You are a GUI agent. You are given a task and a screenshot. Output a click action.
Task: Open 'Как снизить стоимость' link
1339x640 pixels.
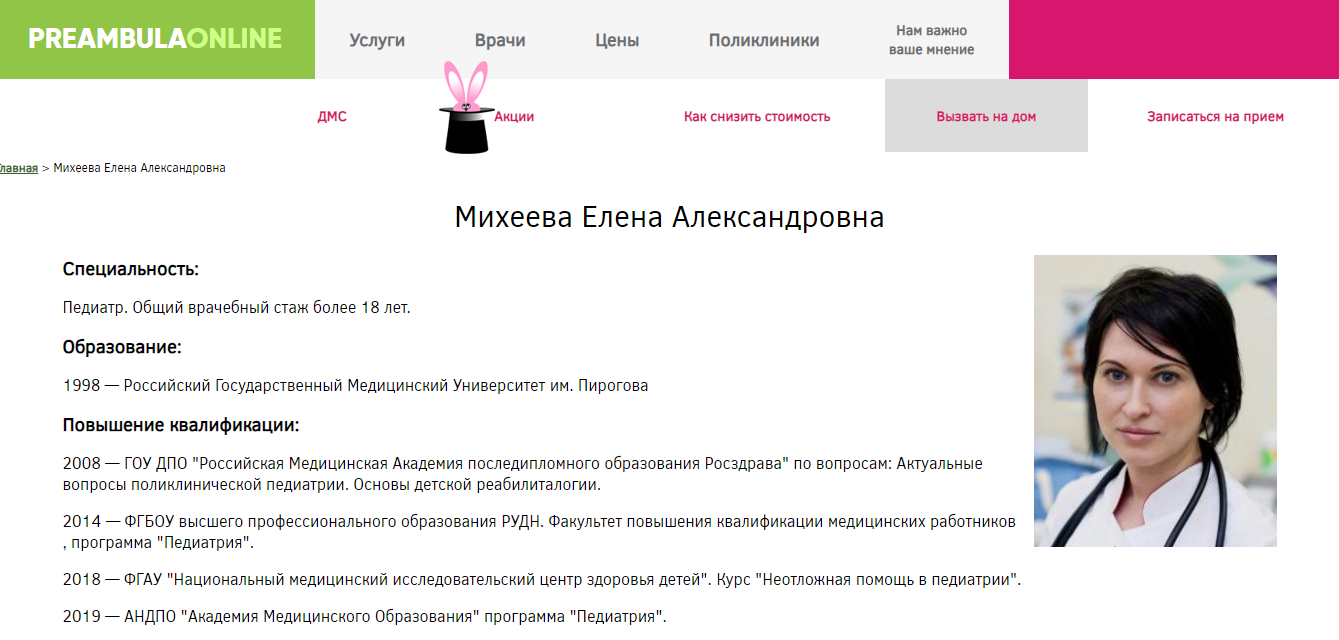click(757, 117)
